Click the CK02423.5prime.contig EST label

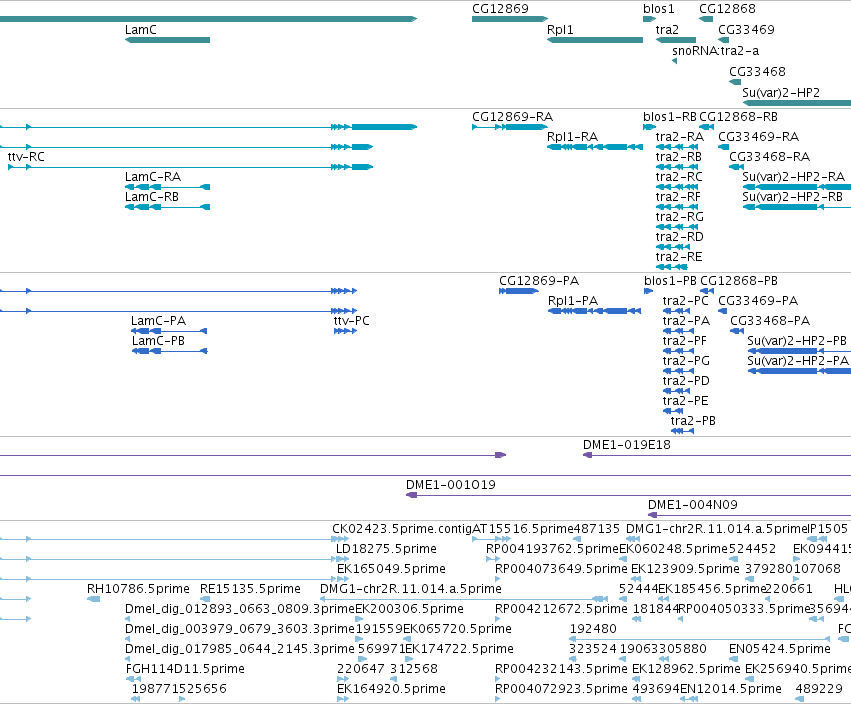(402, 529)
